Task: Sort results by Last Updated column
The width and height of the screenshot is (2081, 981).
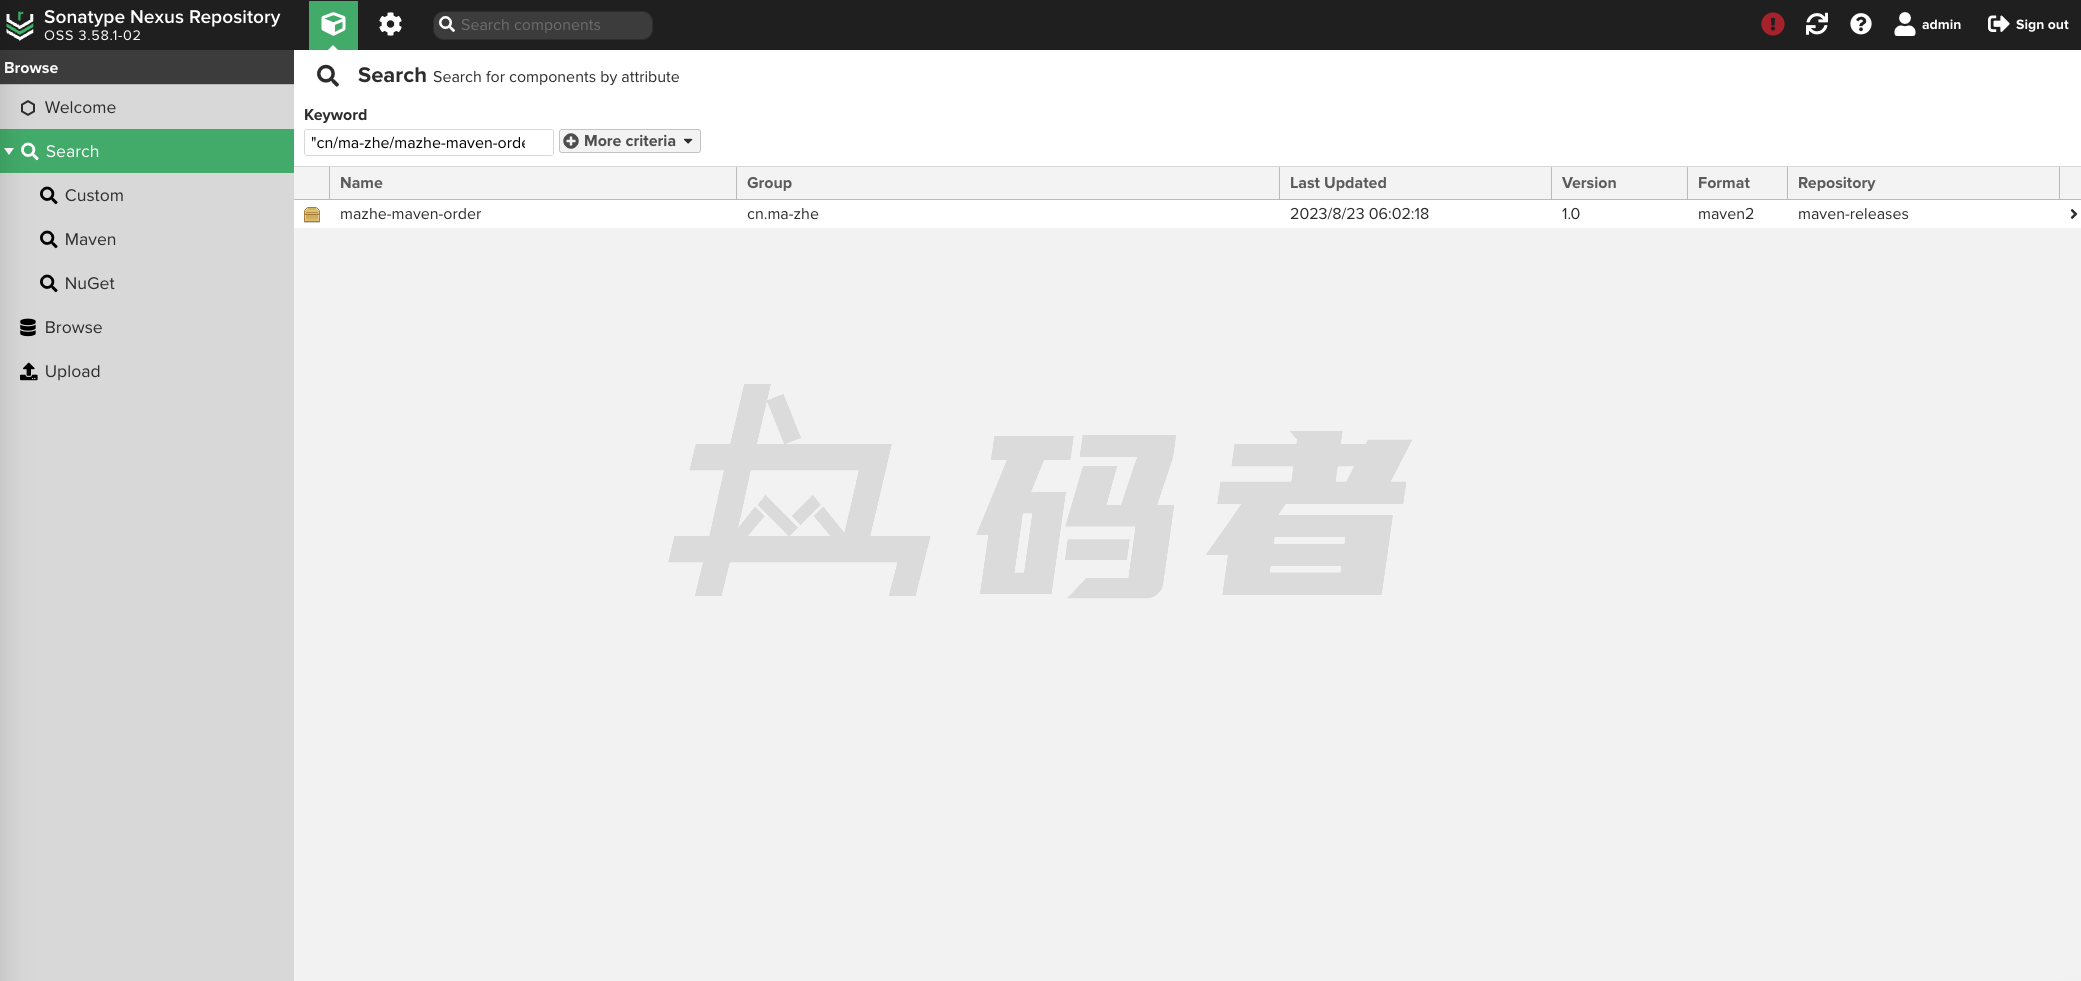Action: [1337, 183]
